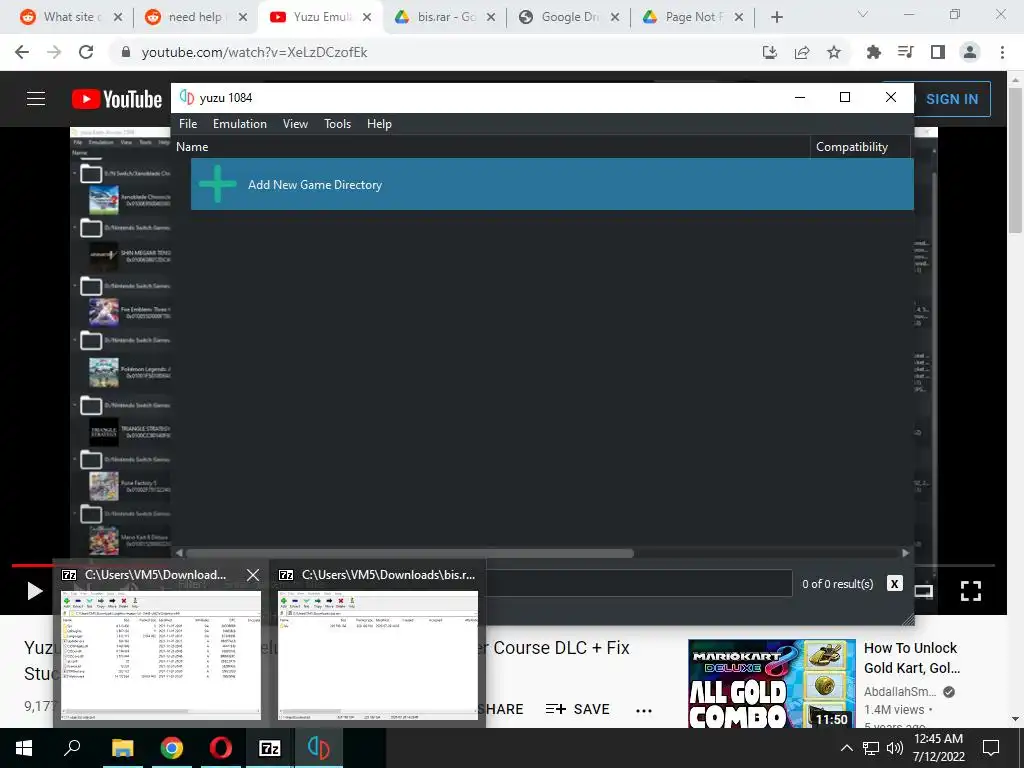Enter YouTube fullscreen mode
1024x768 pixels.
(x=970, y=591)
